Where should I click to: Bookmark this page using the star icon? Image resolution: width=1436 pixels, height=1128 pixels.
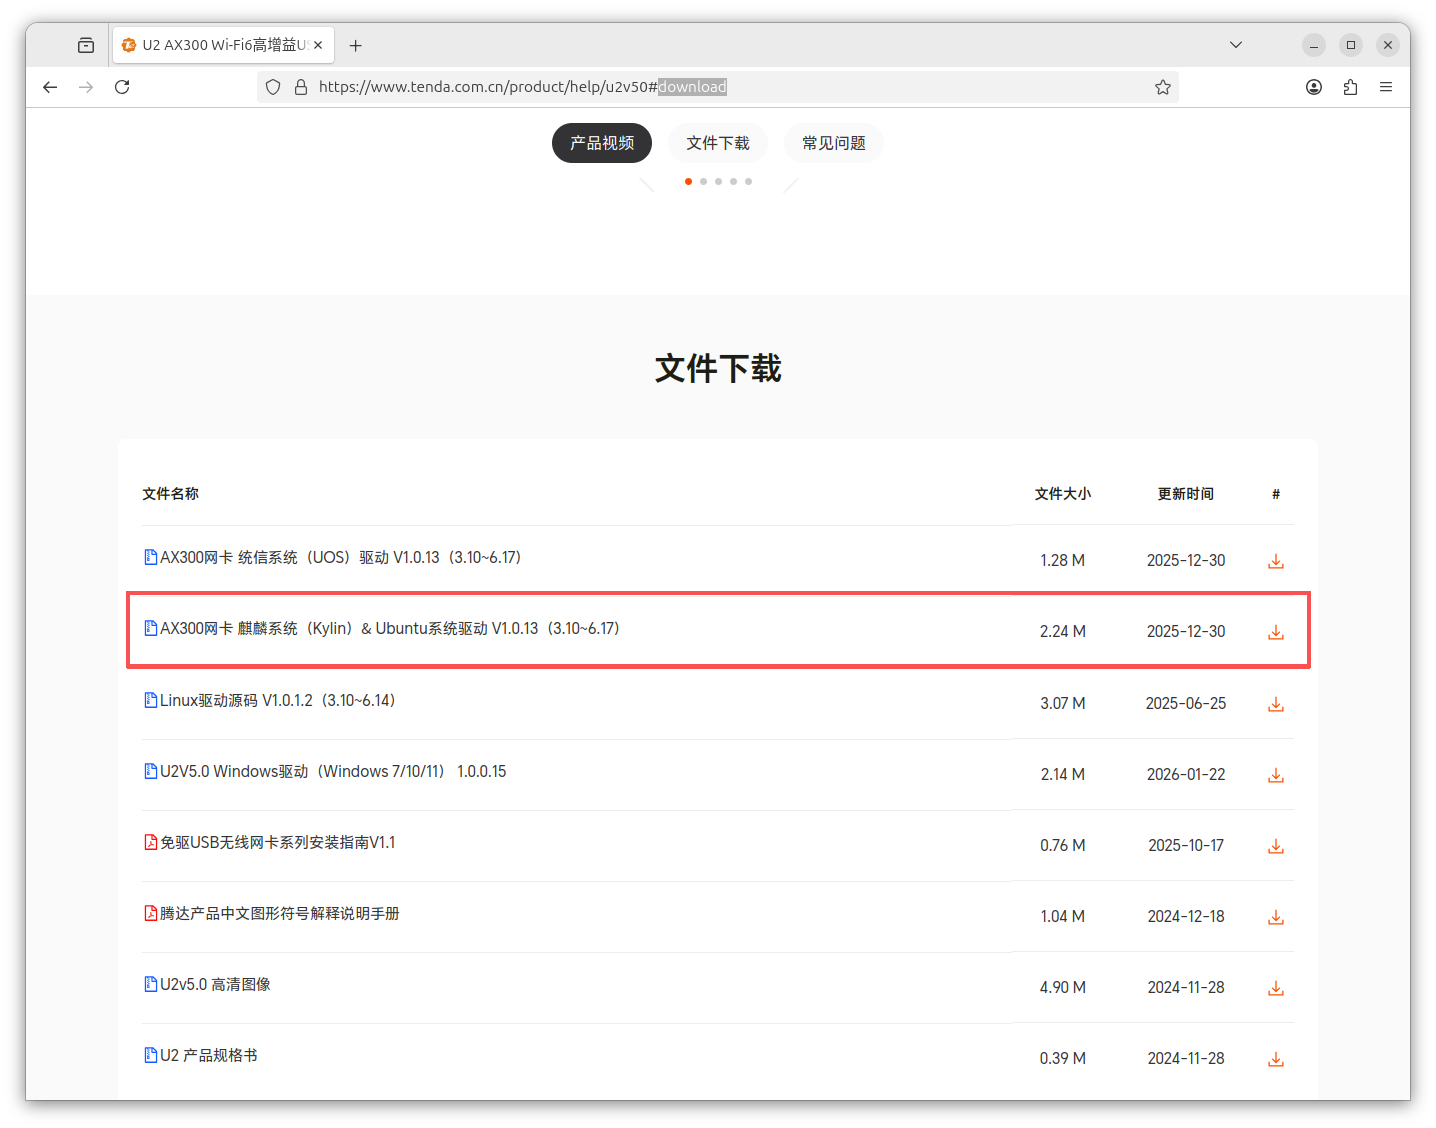pos(1162,87)
